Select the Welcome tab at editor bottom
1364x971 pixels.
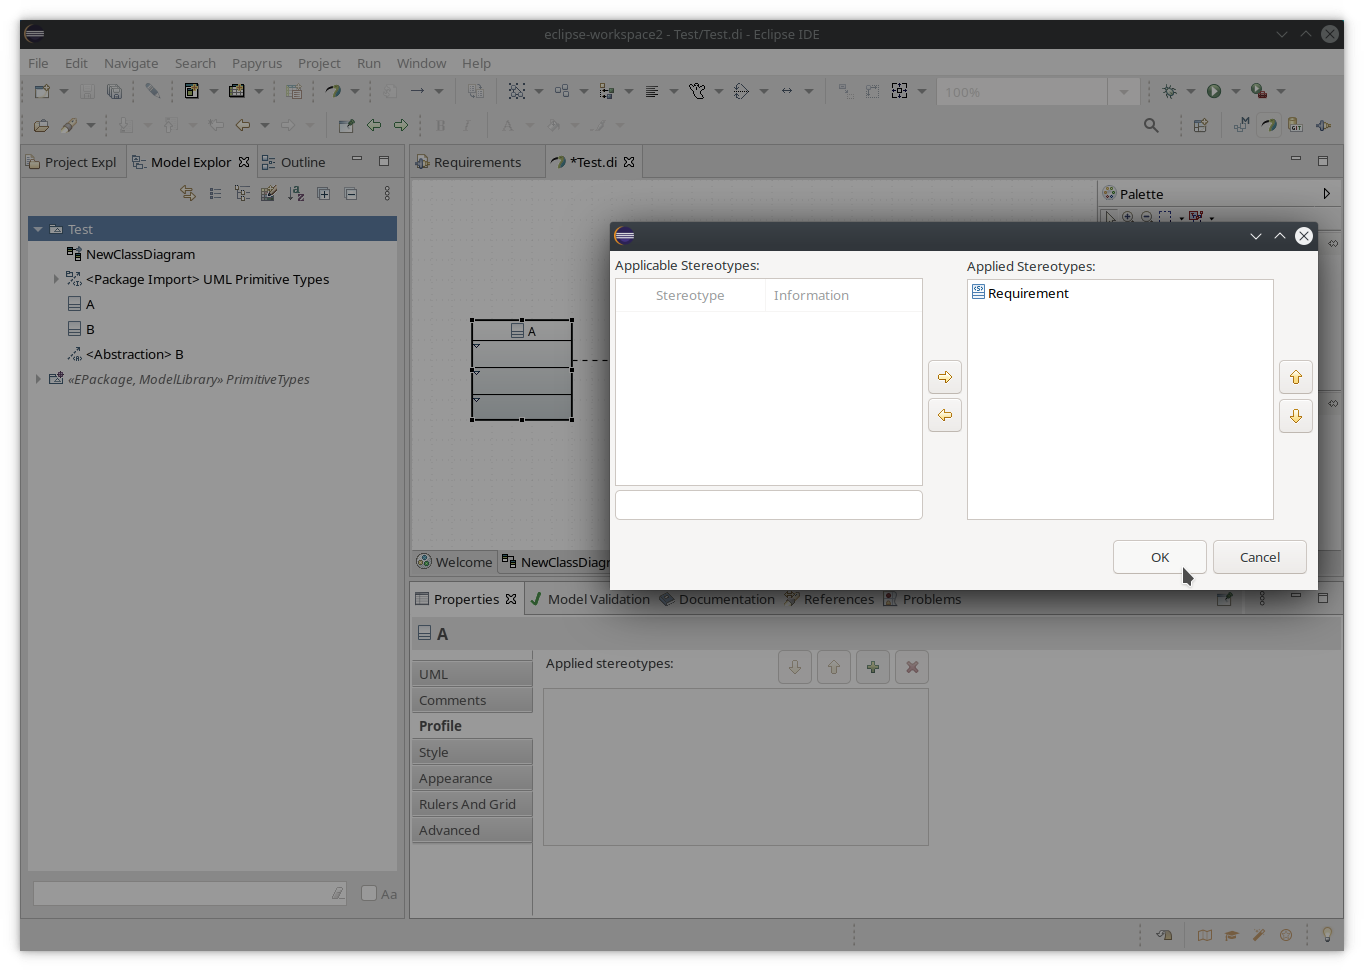click(x=455, y=562)
